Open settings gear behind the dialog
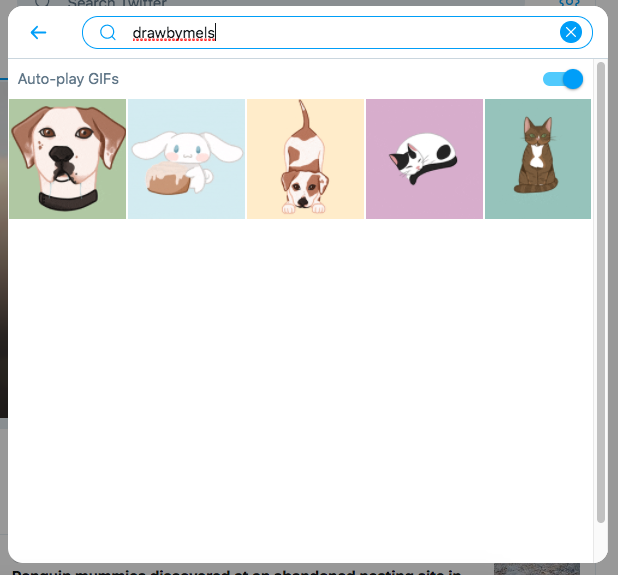This screenshot has width=618, height=575. 570,2
